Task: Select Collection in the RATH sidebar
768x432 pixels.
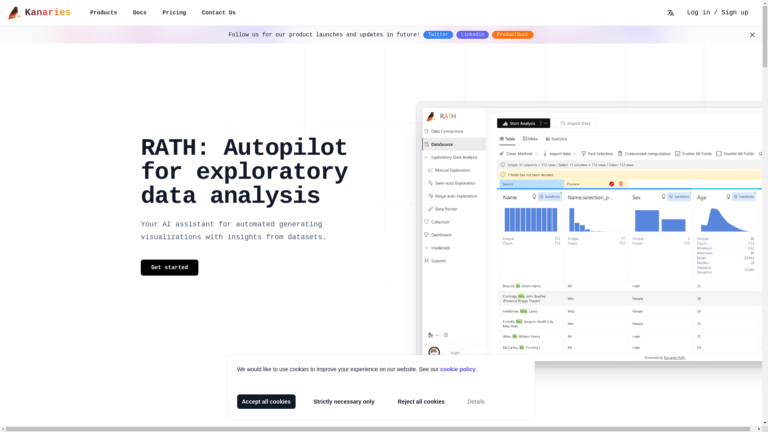Action: coord(440,222)
